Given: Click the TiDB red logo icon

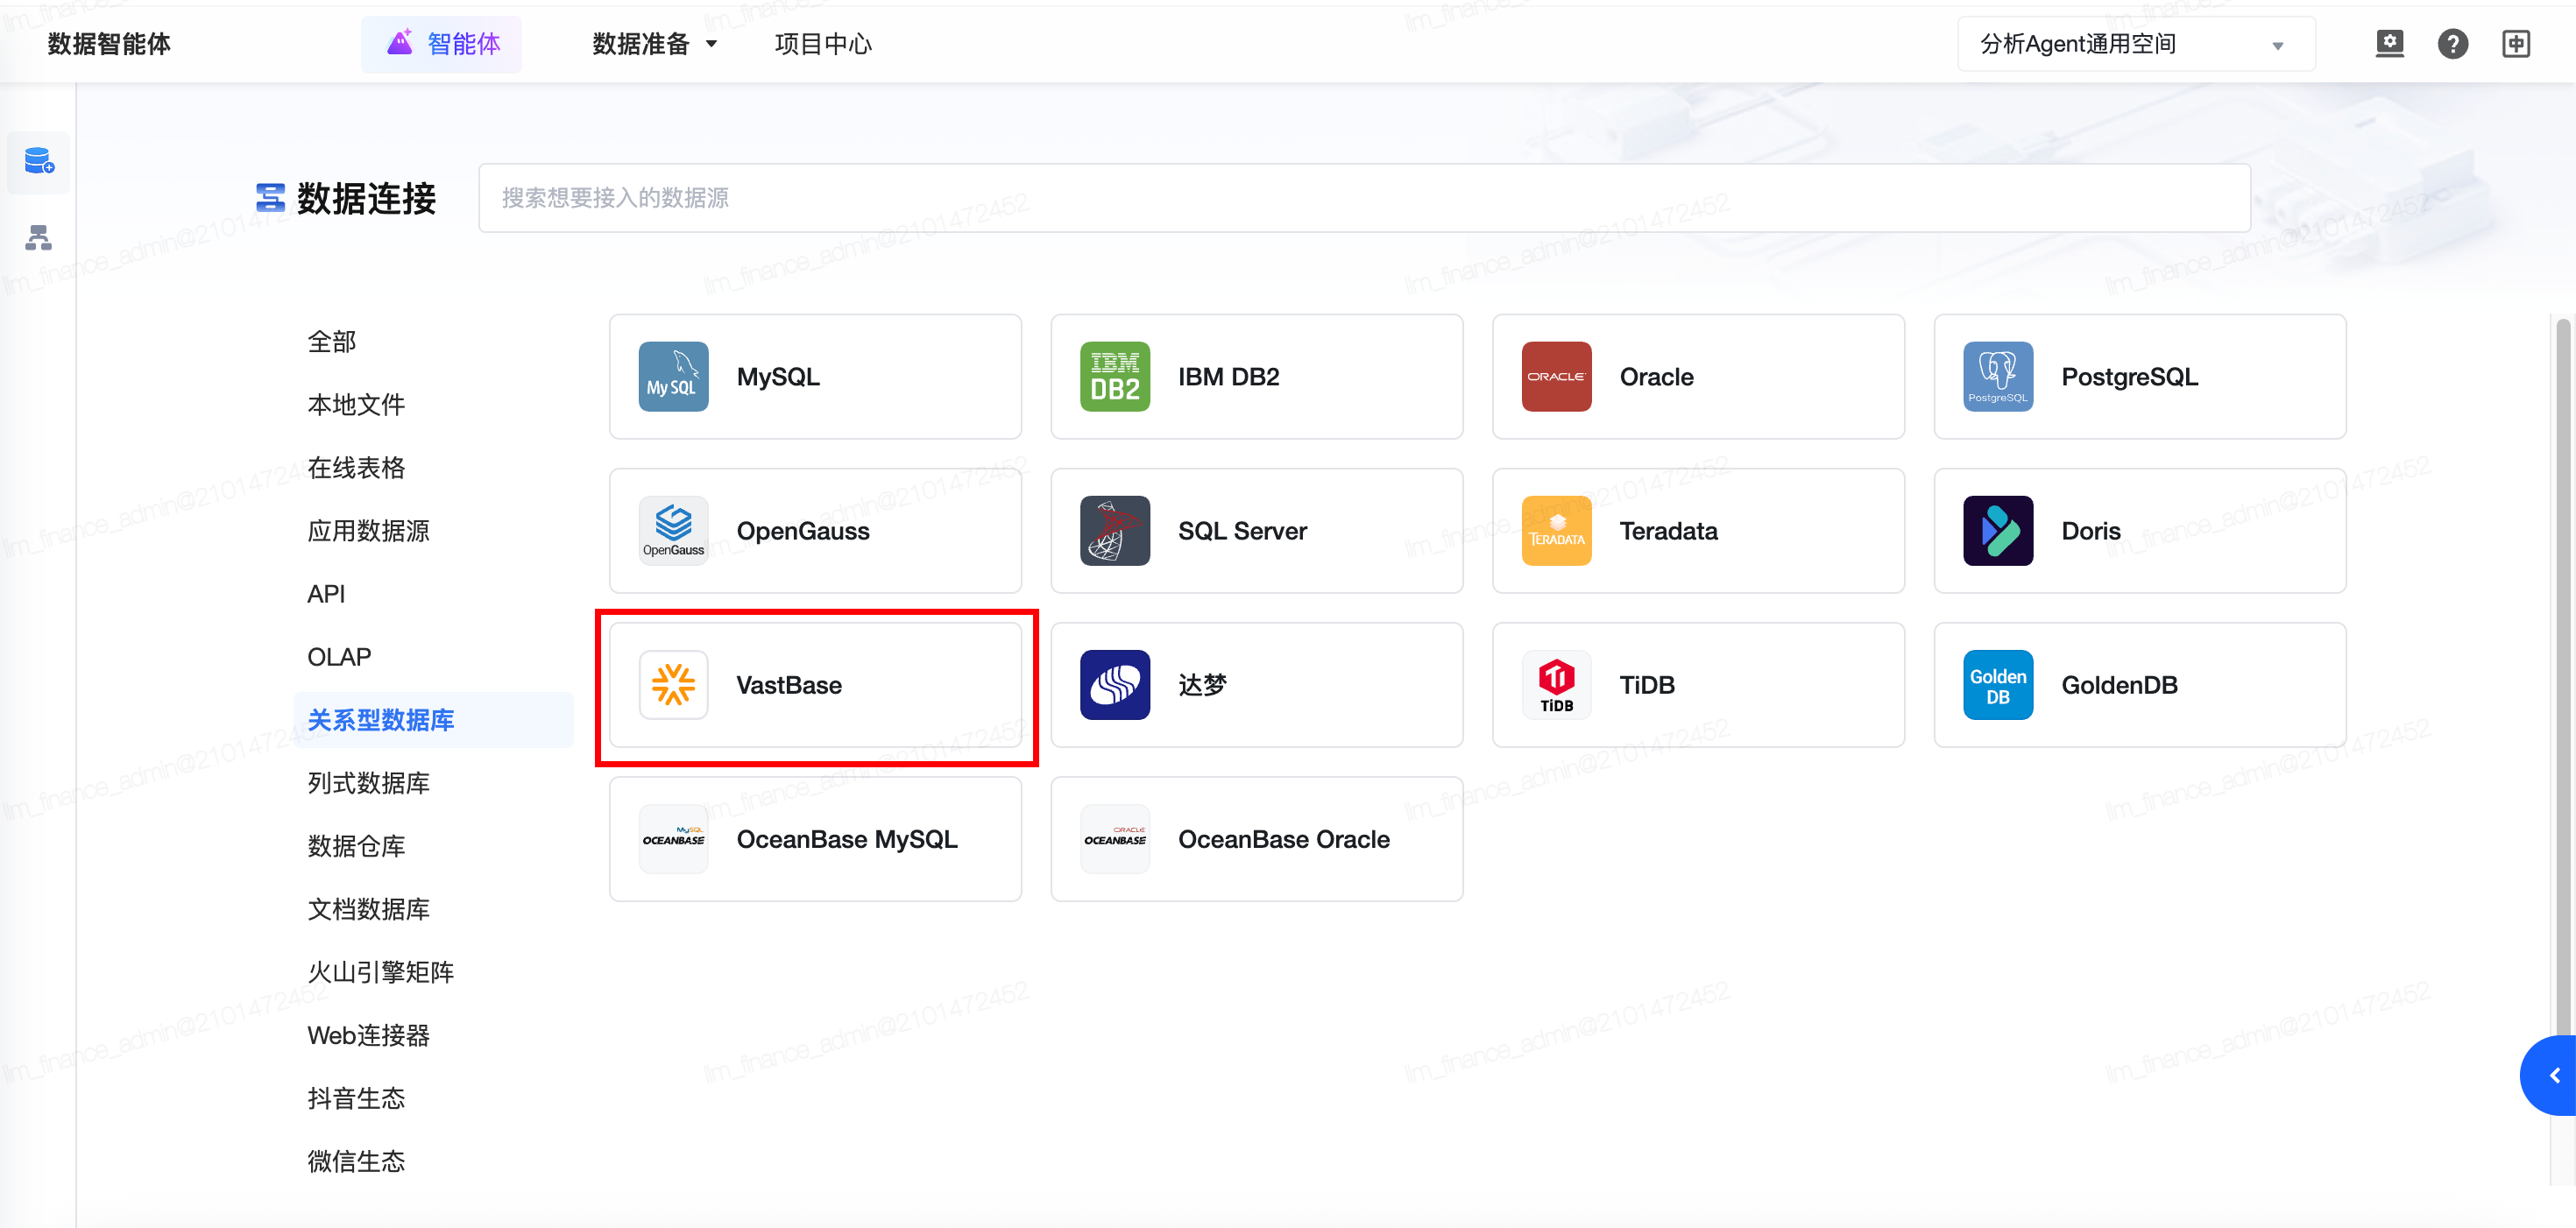Looking at the screenshot, I should pyautogui.click(x=1556, y=685).
